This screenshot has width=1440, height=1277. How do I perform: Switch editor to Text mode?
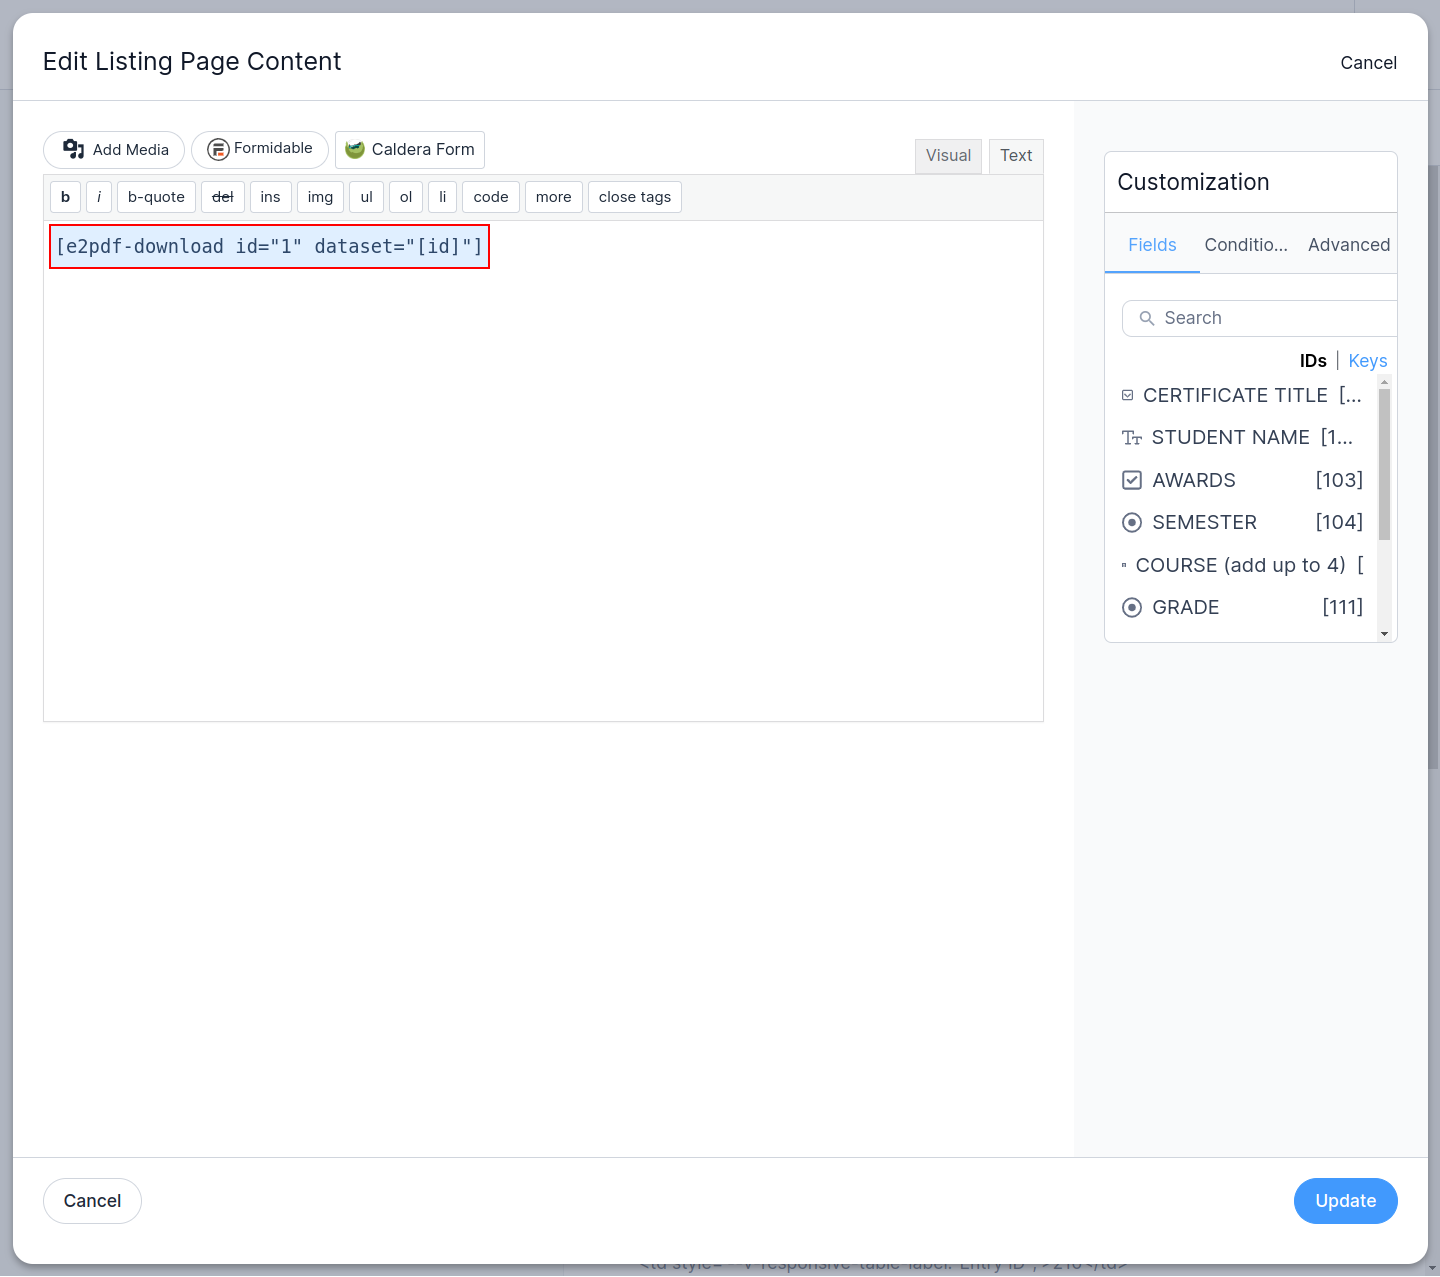pos(1015,156)
